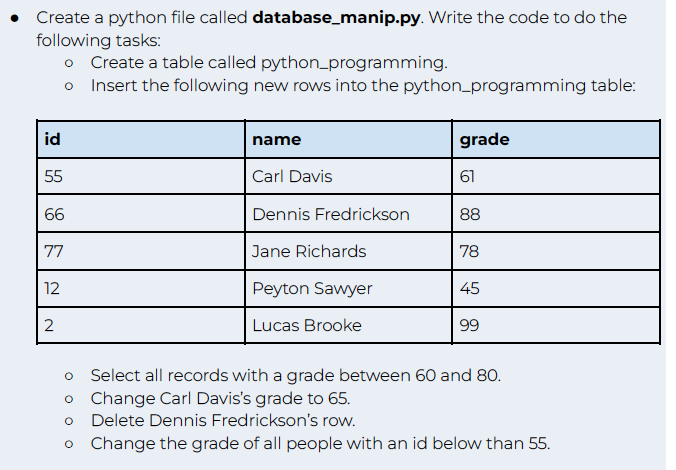
Task: Click the 'Change Carl Davis's grade' line
Action: point(220,398)
